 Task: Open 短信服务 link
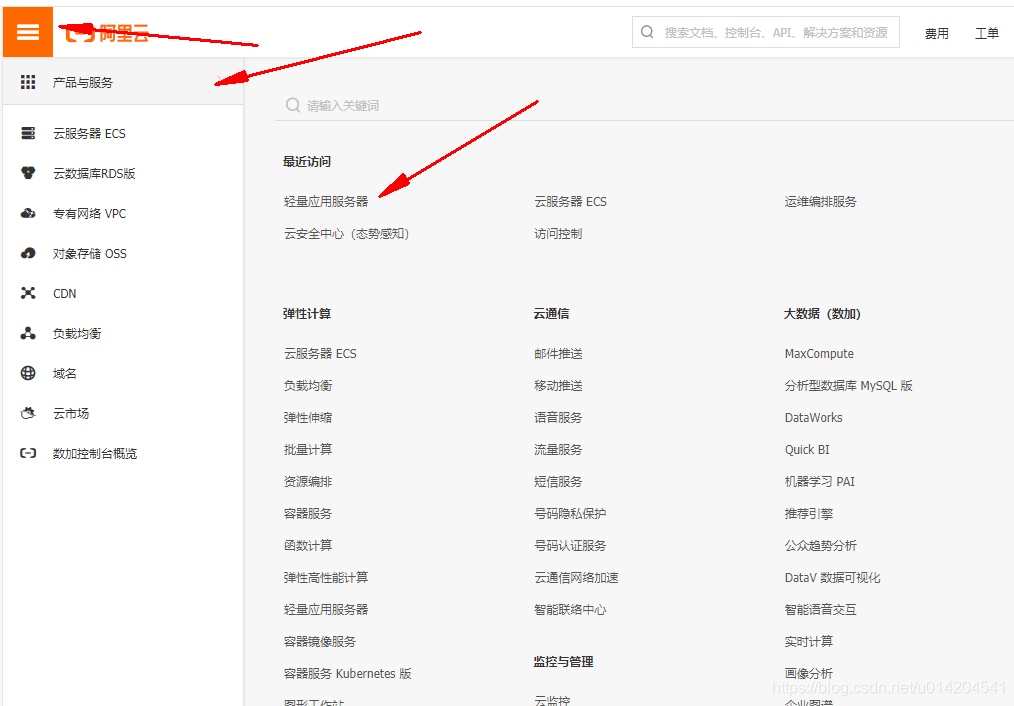(558, 482)
